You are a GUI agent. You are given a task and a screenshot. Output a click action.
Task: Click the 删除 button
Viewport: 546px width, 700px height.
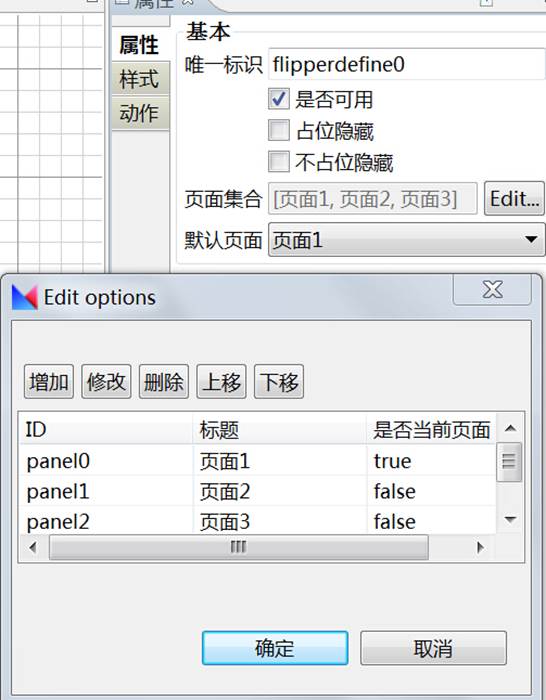coord(164,382)
